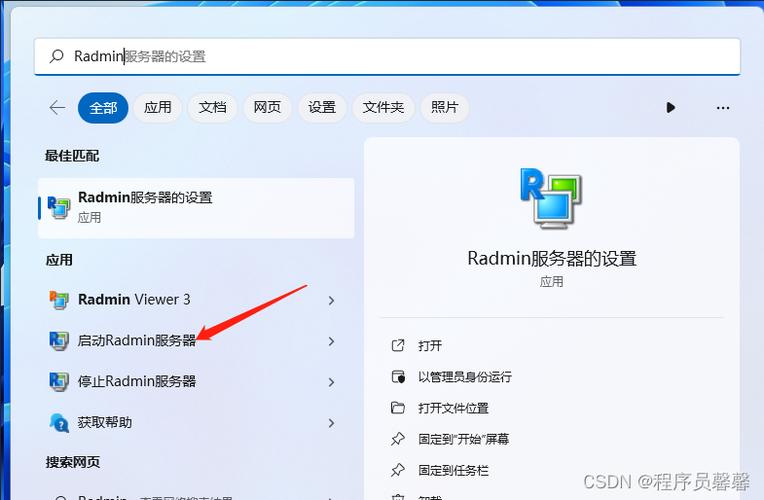764x500 pixels.
Task: Click the run-as-administrator shield icon
Action: tap(398, 377)
